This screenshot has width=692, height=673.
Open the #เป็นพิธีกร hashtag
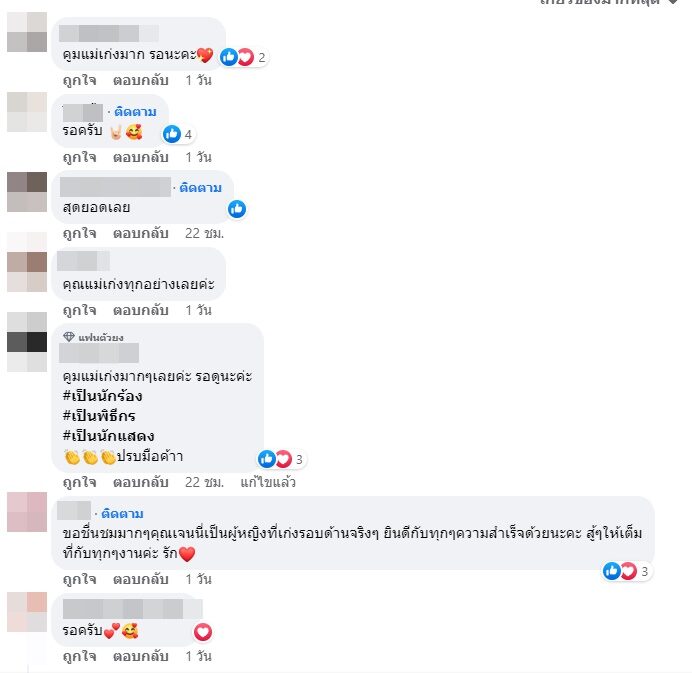[x=99, y=416]
